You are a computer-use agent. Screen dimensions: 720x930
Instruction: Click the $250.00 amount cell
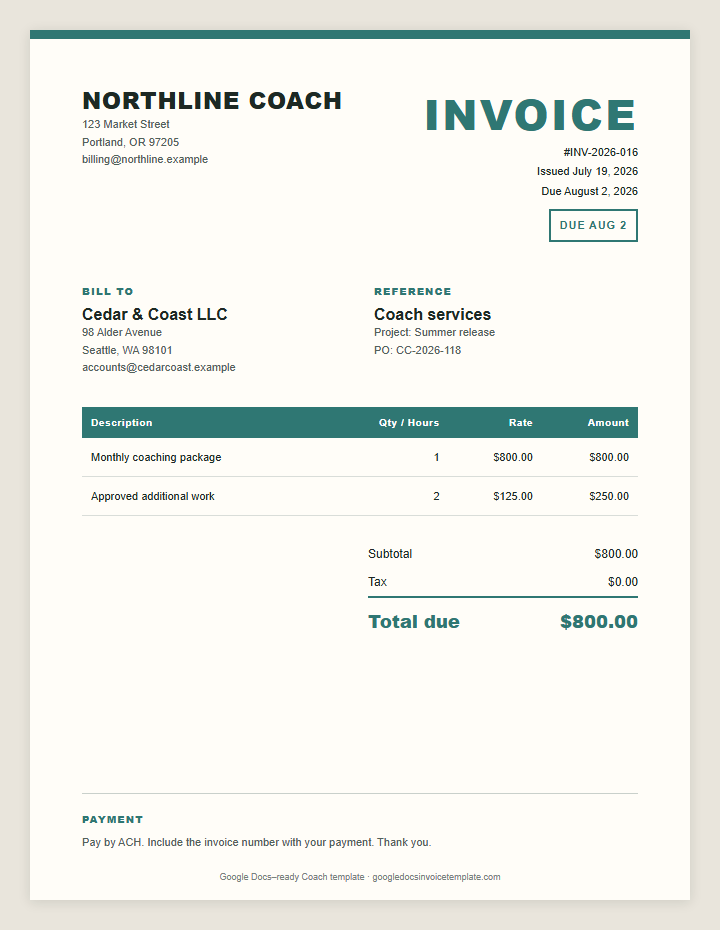[x=609, y=496]
